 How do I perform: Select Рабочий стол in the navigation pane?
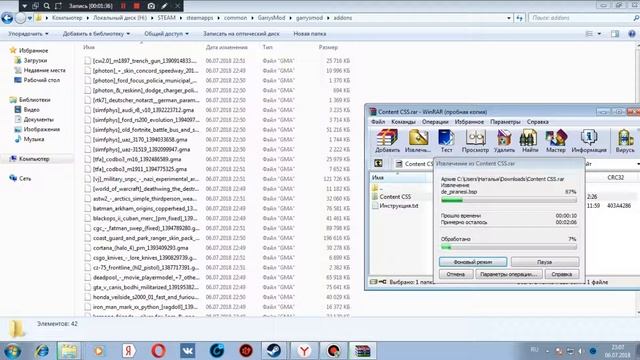pos(41,80)
